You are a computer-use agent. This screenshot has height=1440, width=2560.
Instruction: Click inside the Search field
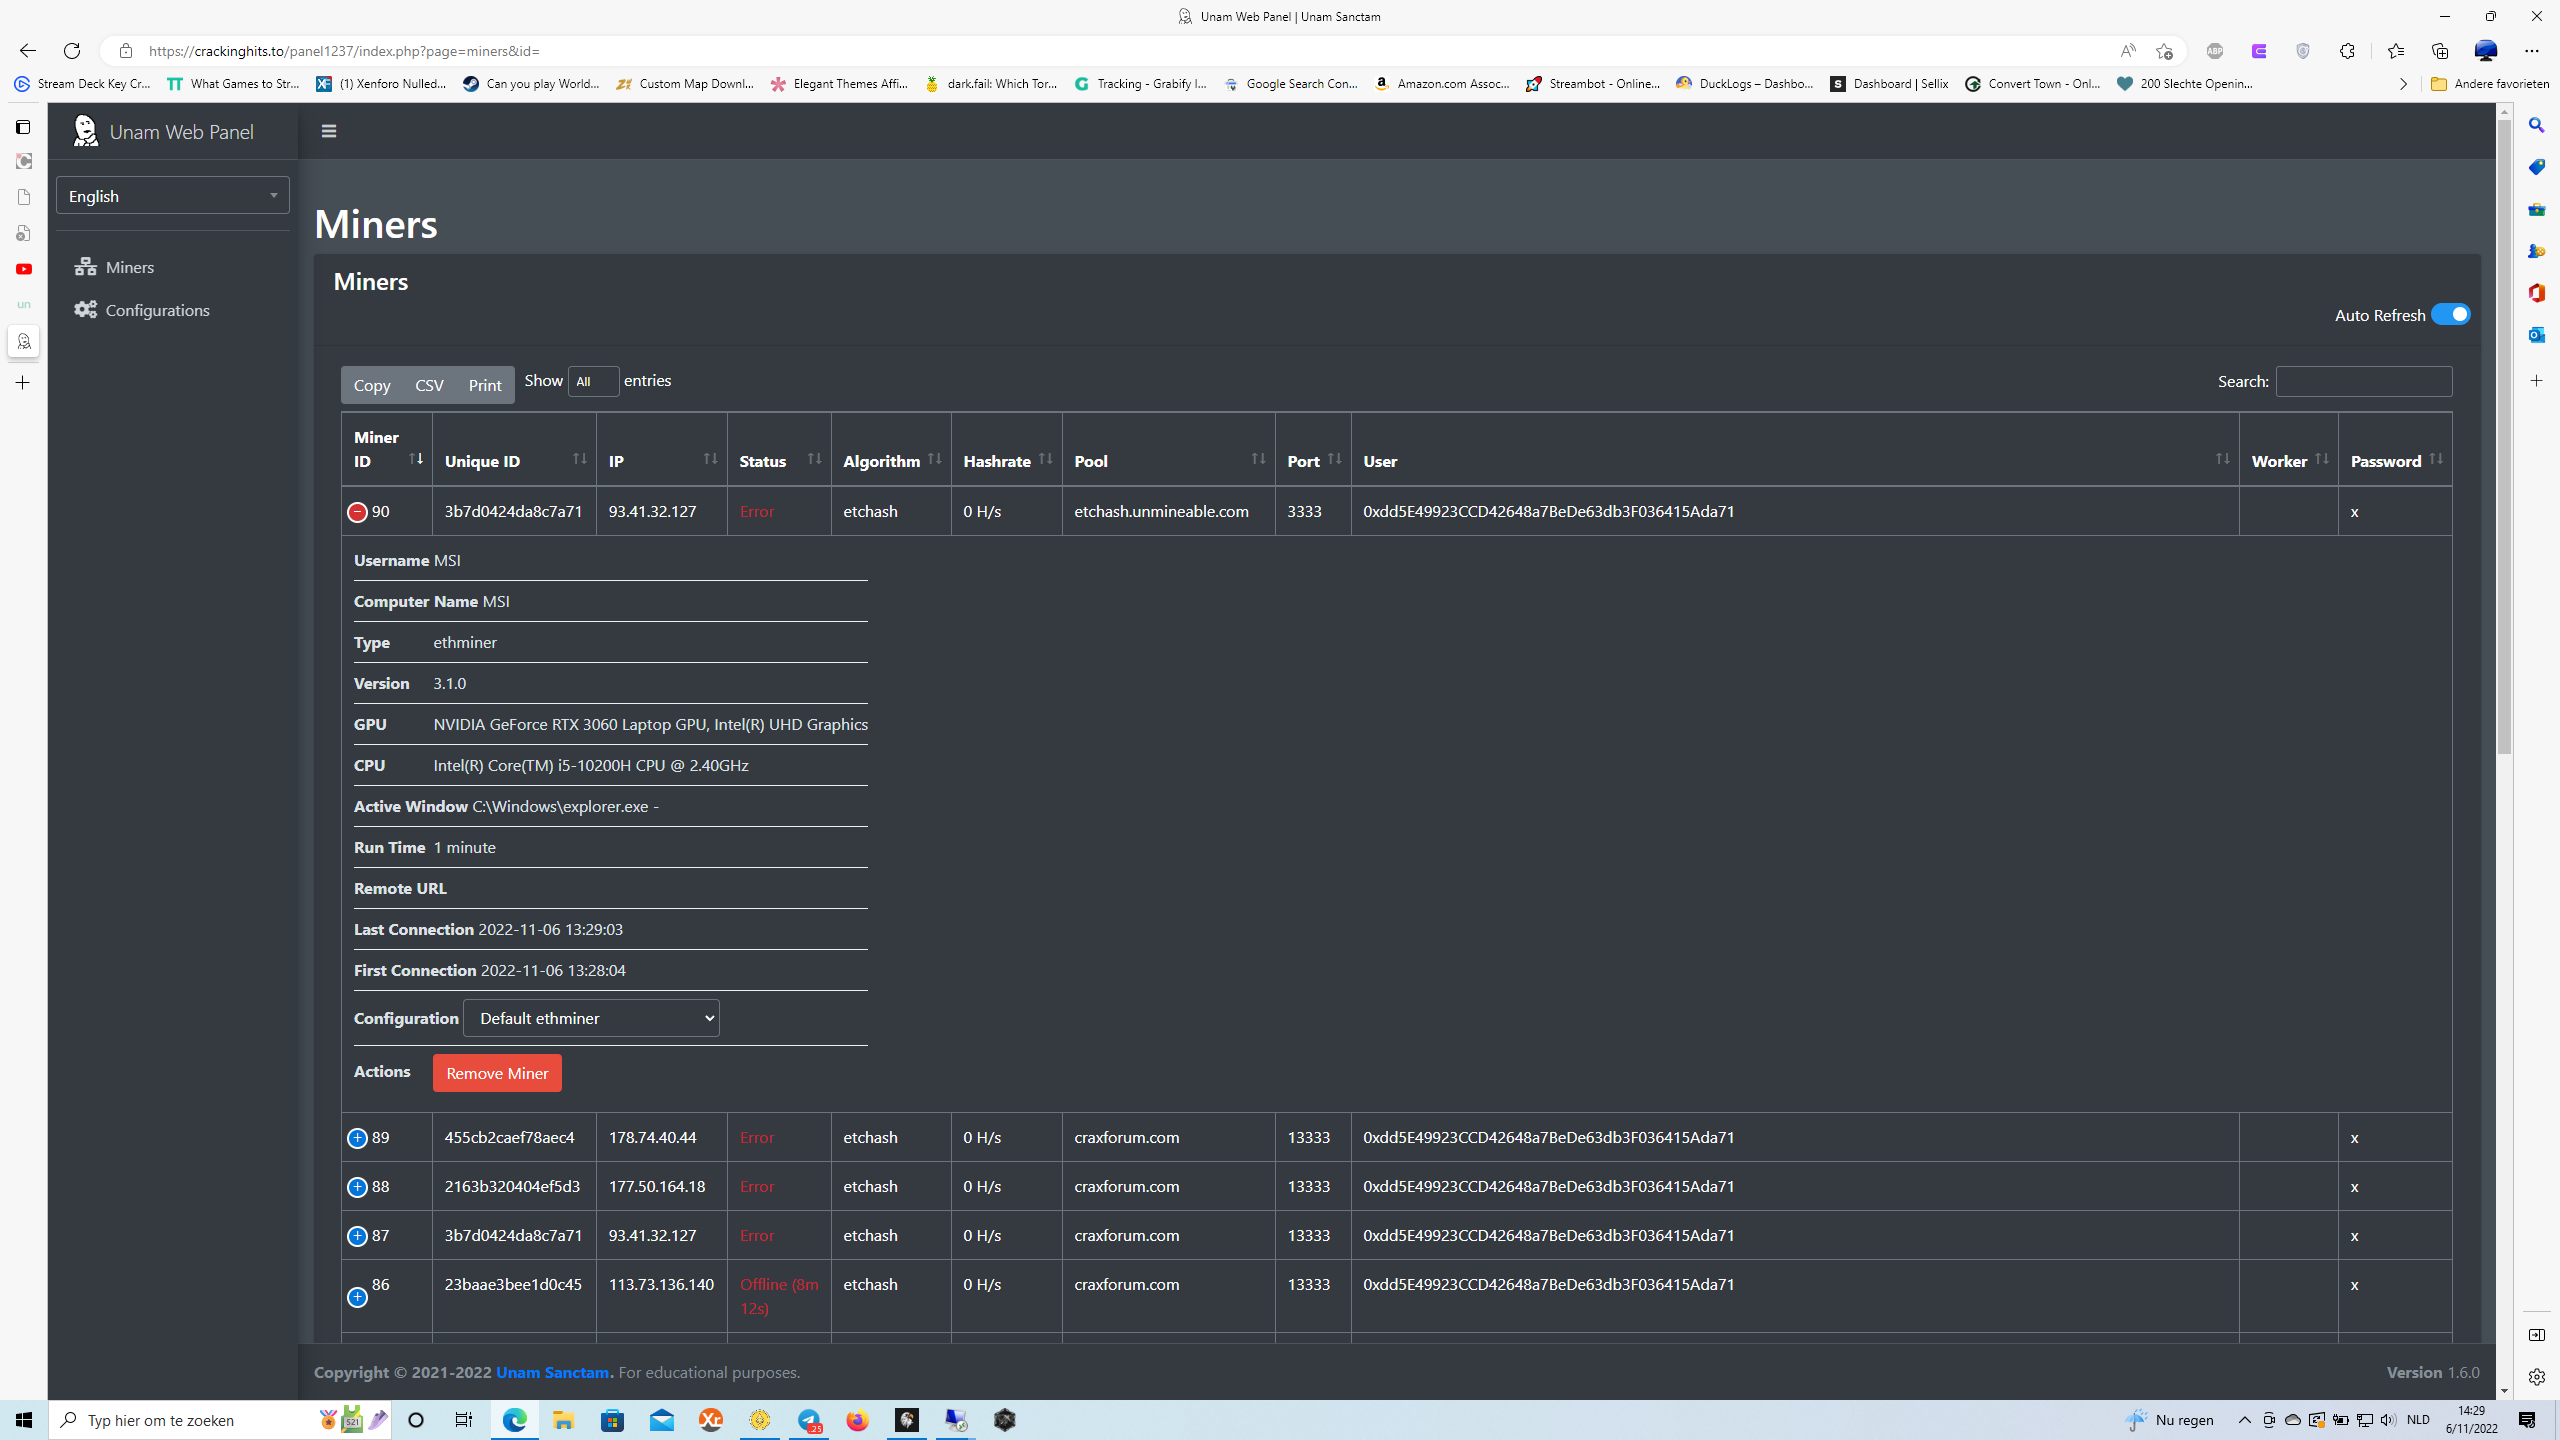point(2364,381)
